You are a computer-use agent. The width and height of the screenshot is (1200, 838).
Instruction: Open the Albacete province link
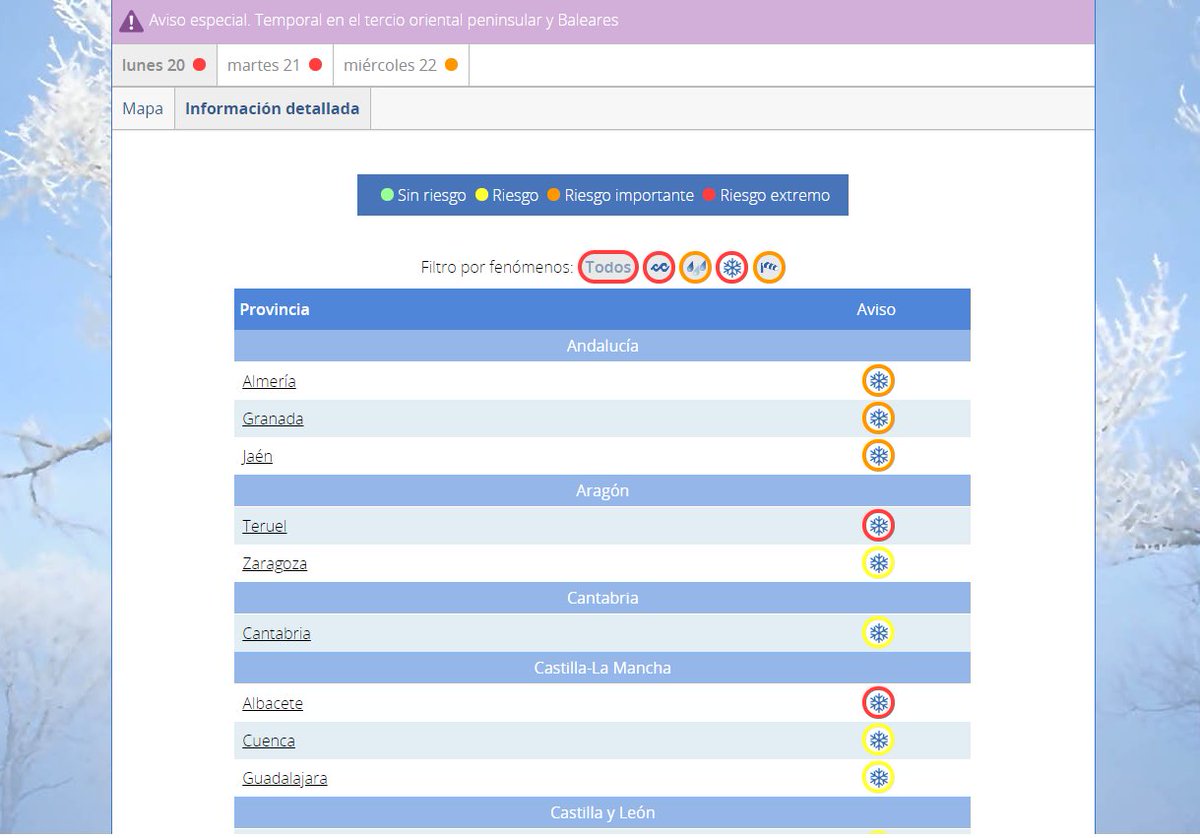273,703
